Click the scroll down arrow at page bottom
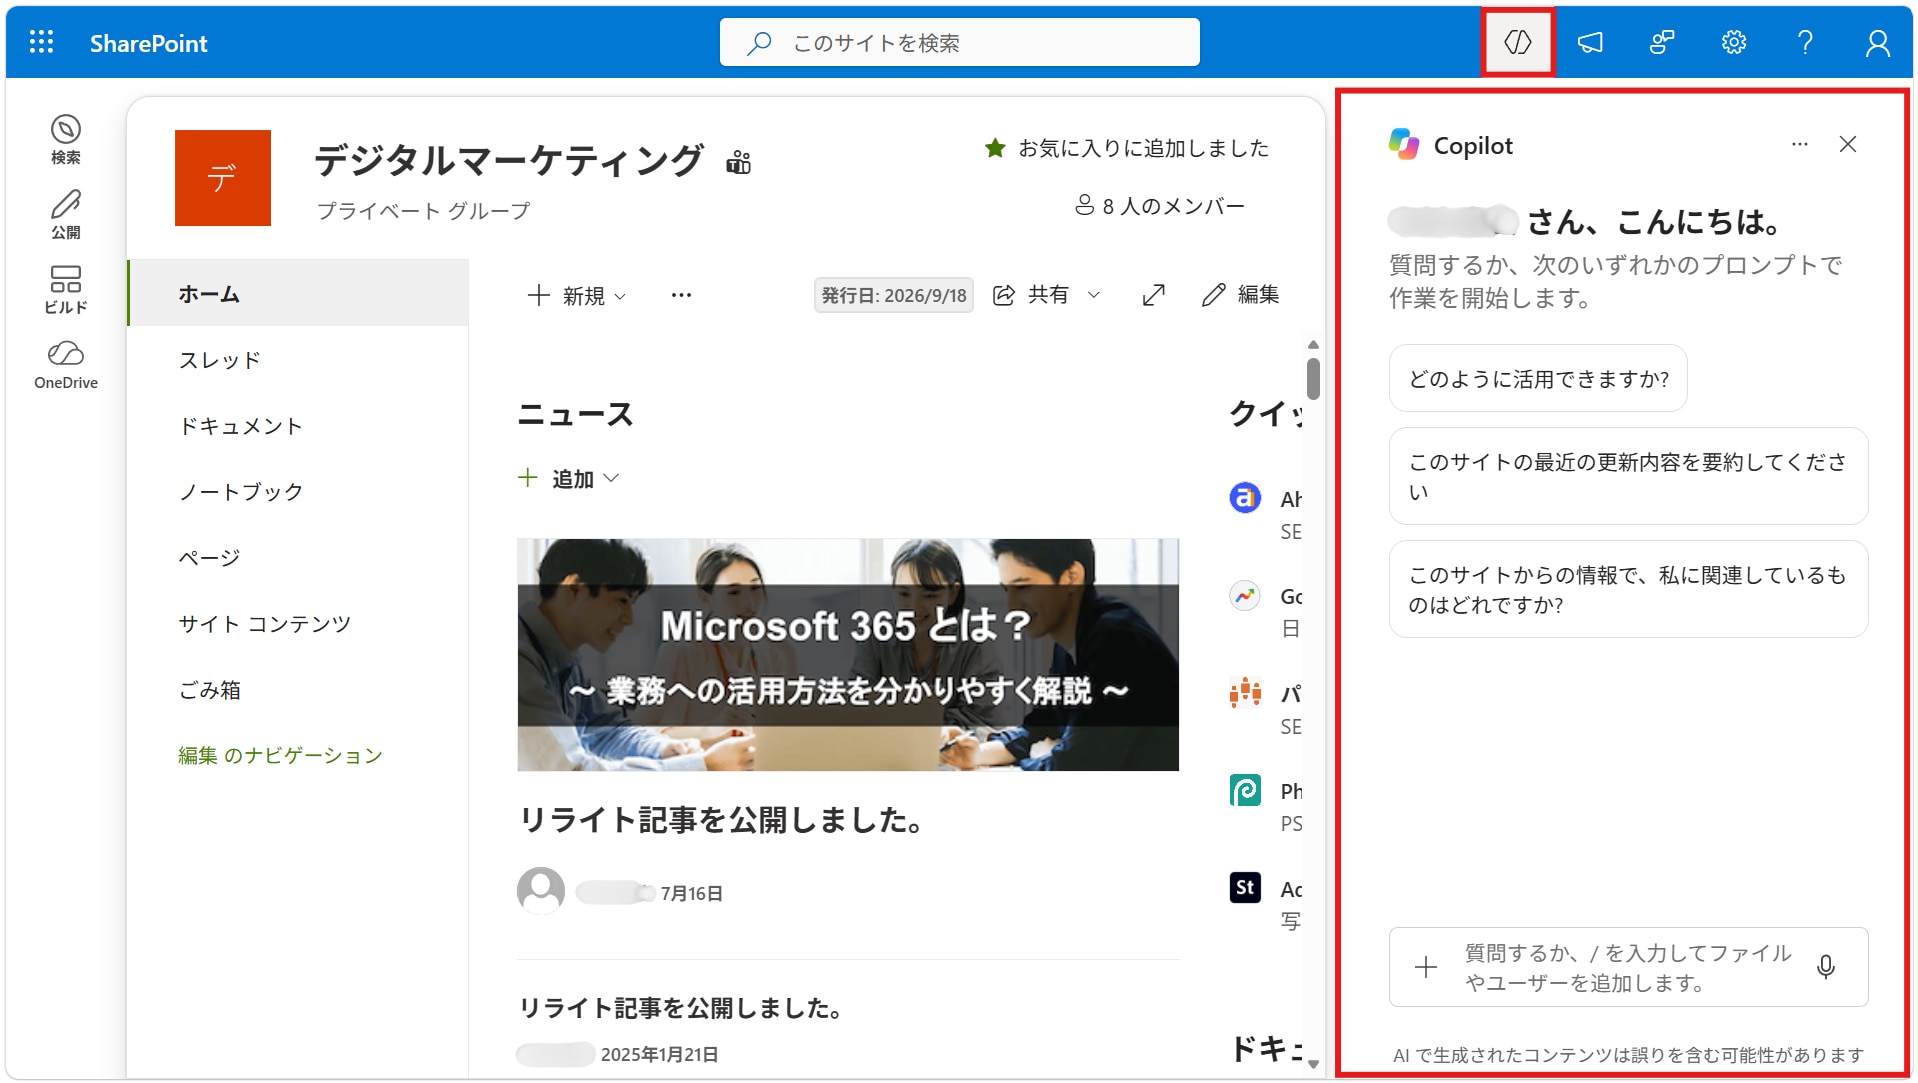The image size is (1918, 1083). [1313, 1064]
